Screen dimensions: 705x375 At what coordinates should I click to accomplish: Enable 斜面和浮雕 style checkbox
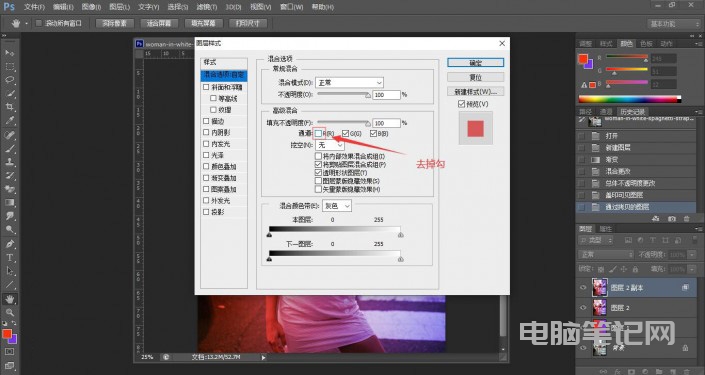[x=206, y=87]
